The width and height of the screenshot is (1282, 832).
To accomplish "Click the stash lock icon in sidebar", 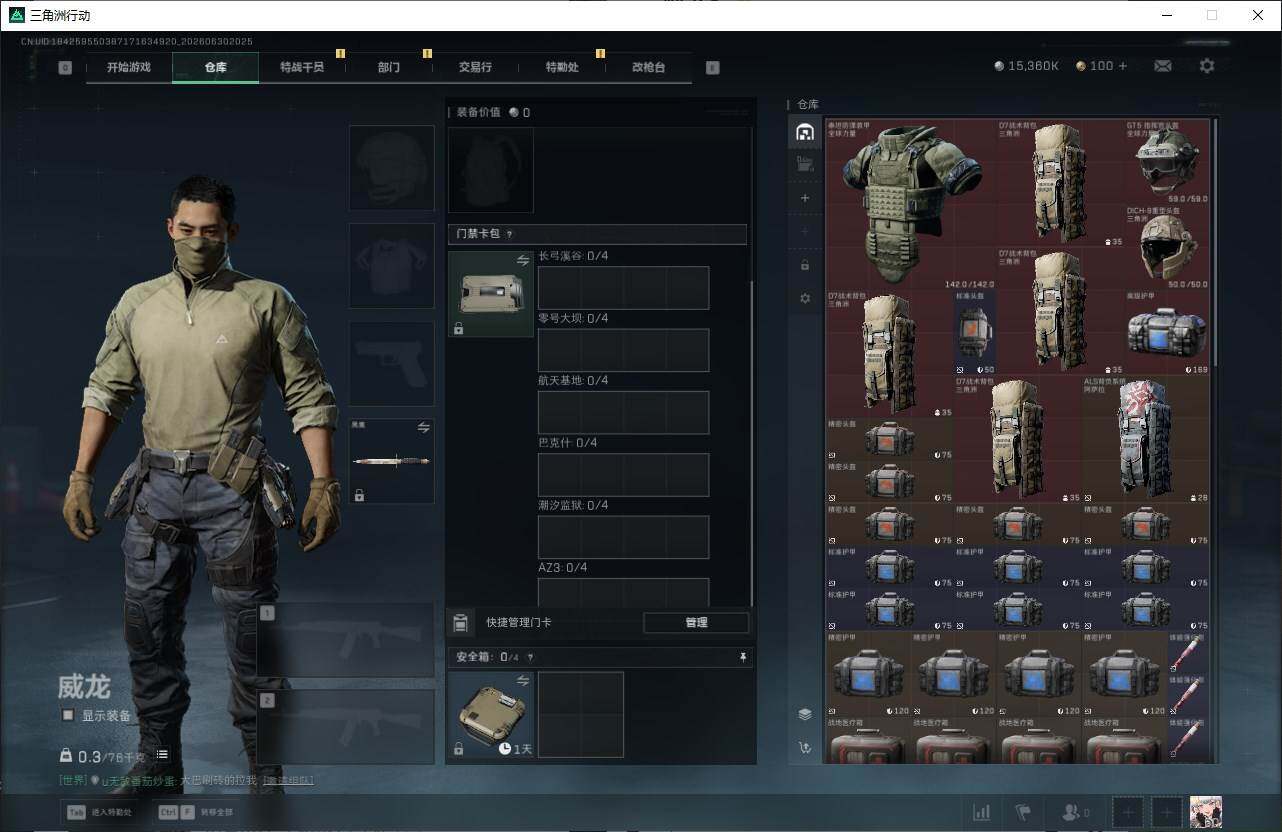I will pyautogui.click(x=804, y=265).
